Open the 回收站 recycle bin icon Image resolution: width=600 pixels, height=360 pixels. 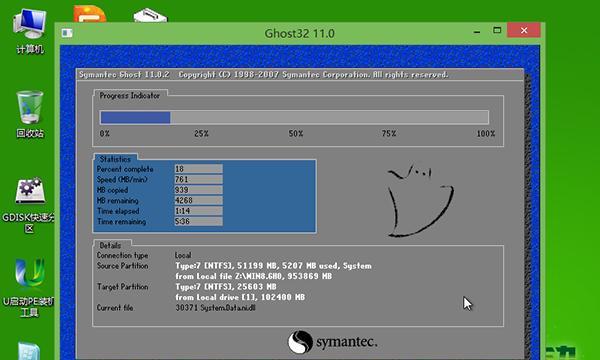pyautogui.click(x=30, y=114)
